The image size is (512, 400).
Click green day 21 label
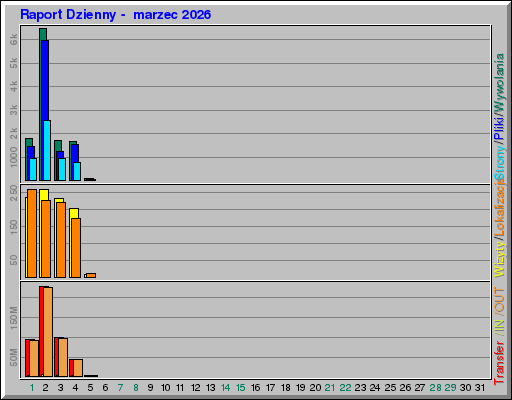click(330, 388)
